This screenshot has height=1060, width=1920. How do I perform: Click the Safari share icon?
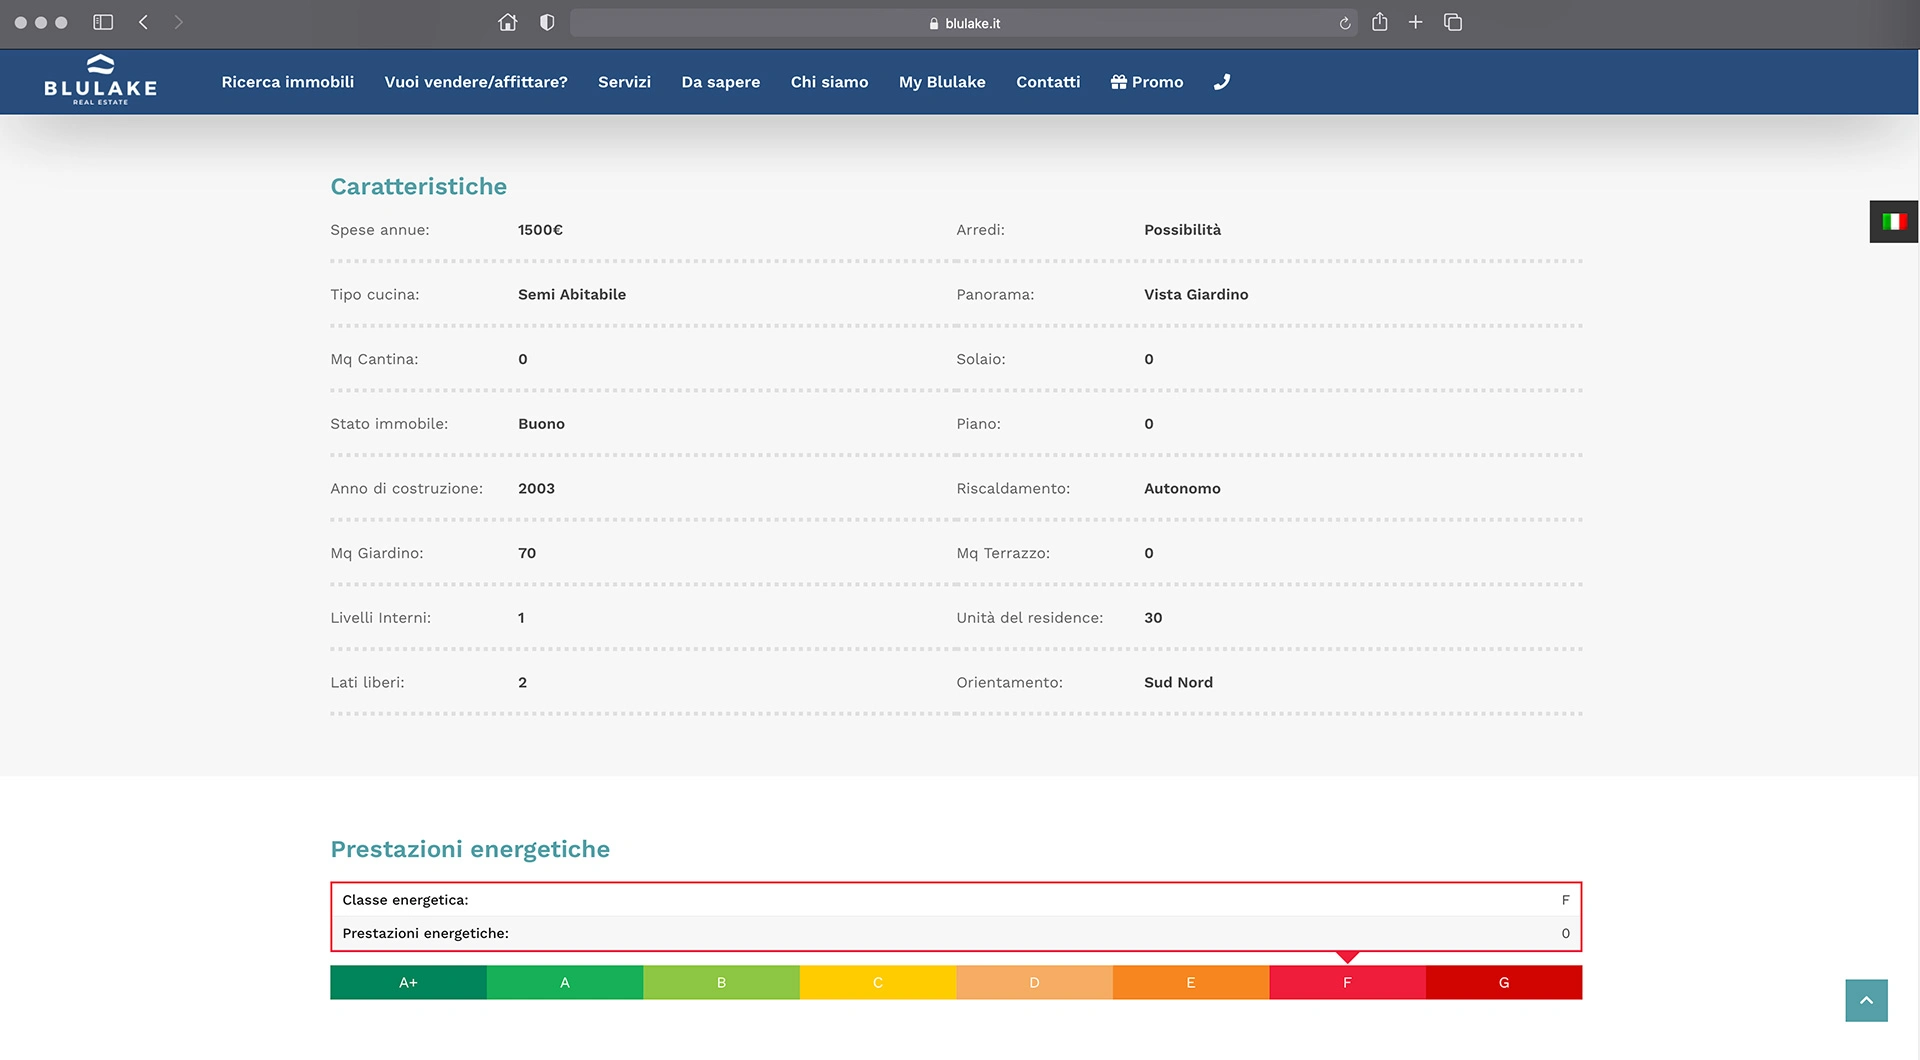click(1380, 21)
